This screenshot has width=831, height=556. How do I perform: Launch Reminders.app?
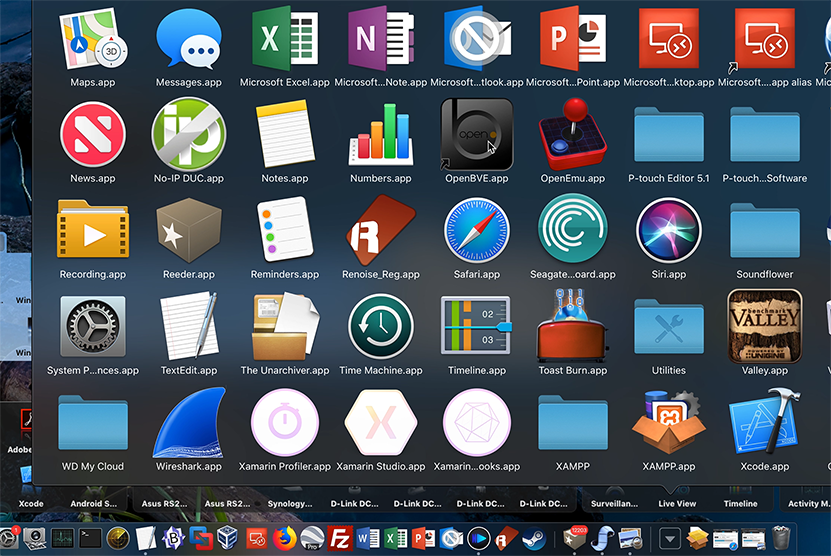(x=285, y=230)
